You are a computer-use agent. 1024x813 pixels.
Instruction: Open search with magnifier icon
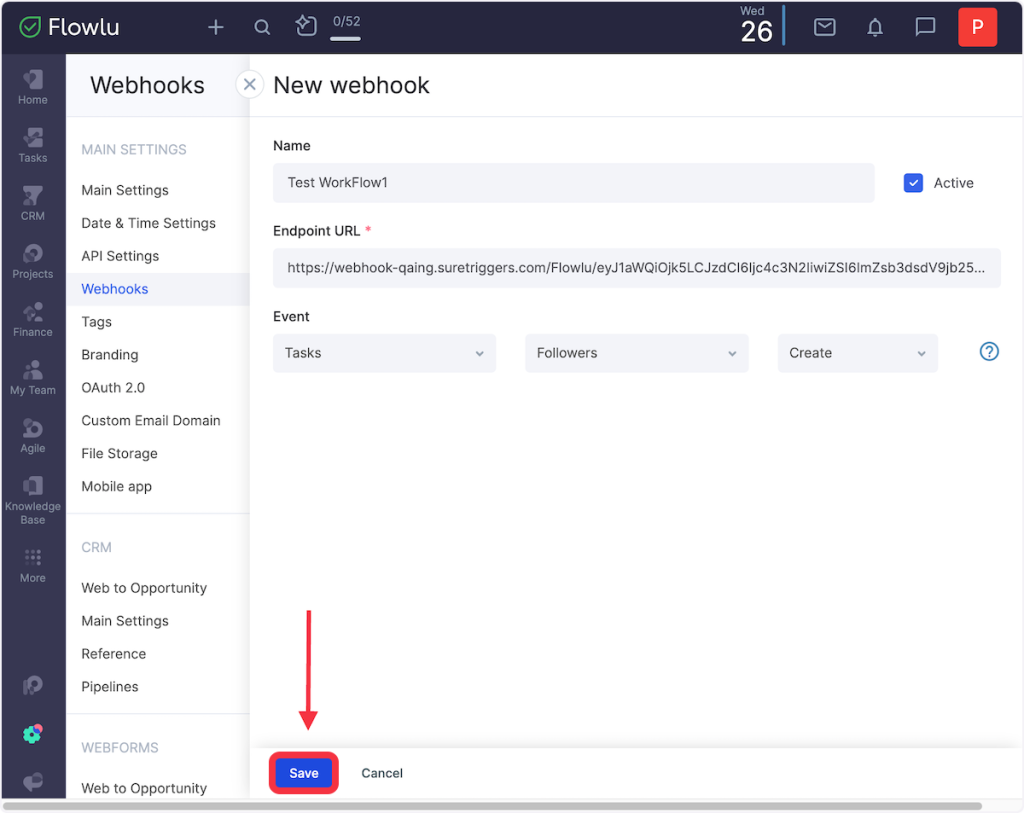pyautogui.click(x=262, y=27)
